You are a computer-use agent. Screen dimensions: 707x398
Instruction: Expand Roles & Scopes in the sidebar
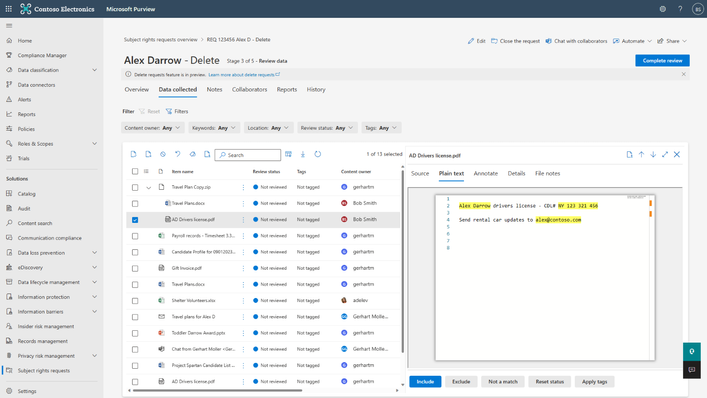tap(94, 143)
